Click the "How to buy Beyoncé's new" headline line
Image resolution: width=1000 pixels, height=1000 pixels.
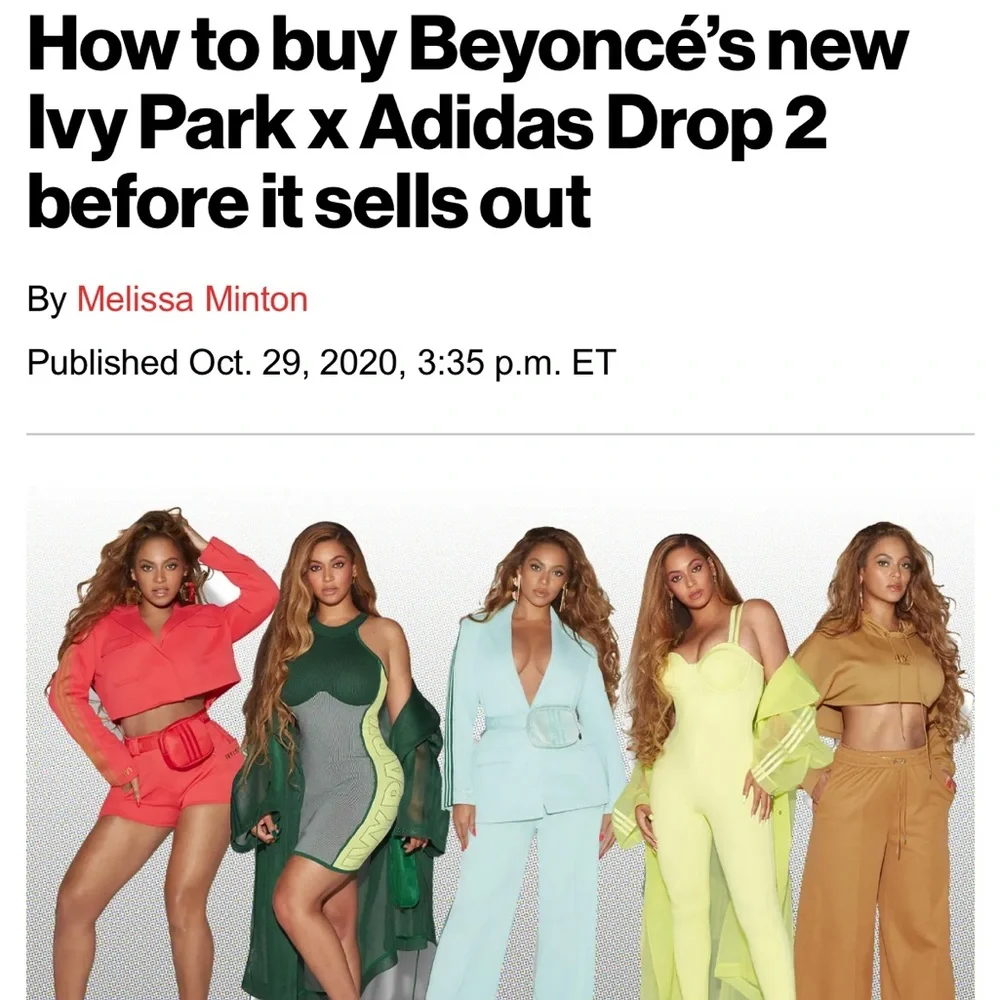(467, 47)
